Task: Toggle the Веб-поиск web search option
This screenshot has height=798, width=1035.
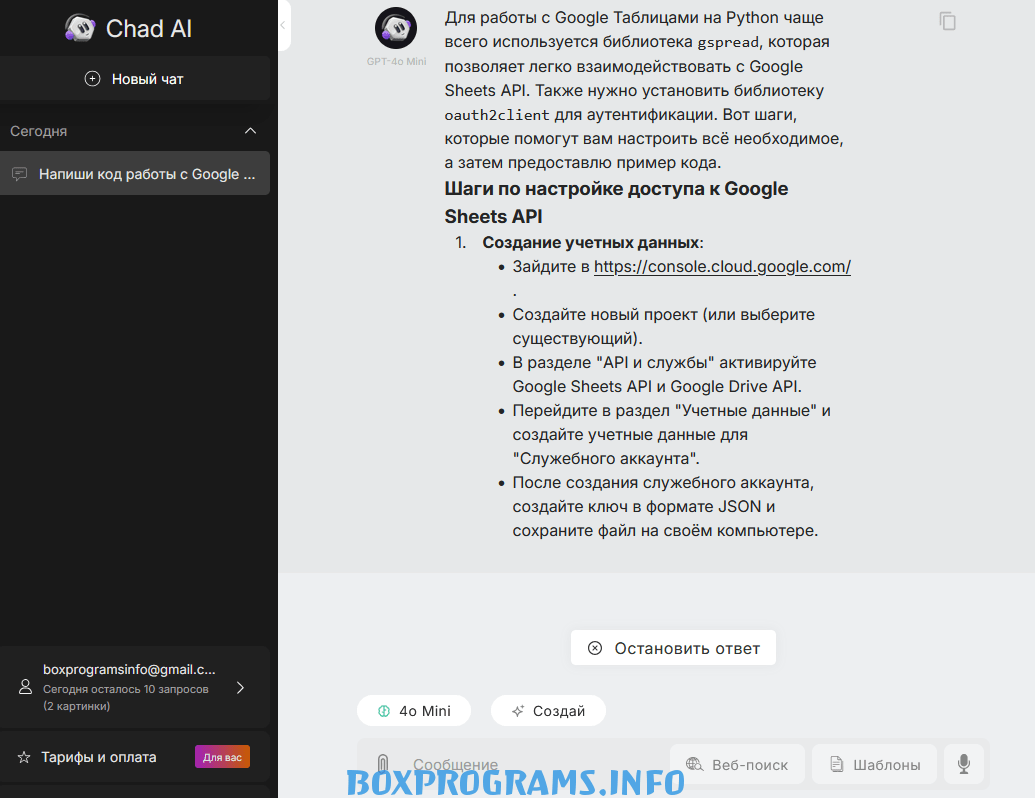Action: 737,764
